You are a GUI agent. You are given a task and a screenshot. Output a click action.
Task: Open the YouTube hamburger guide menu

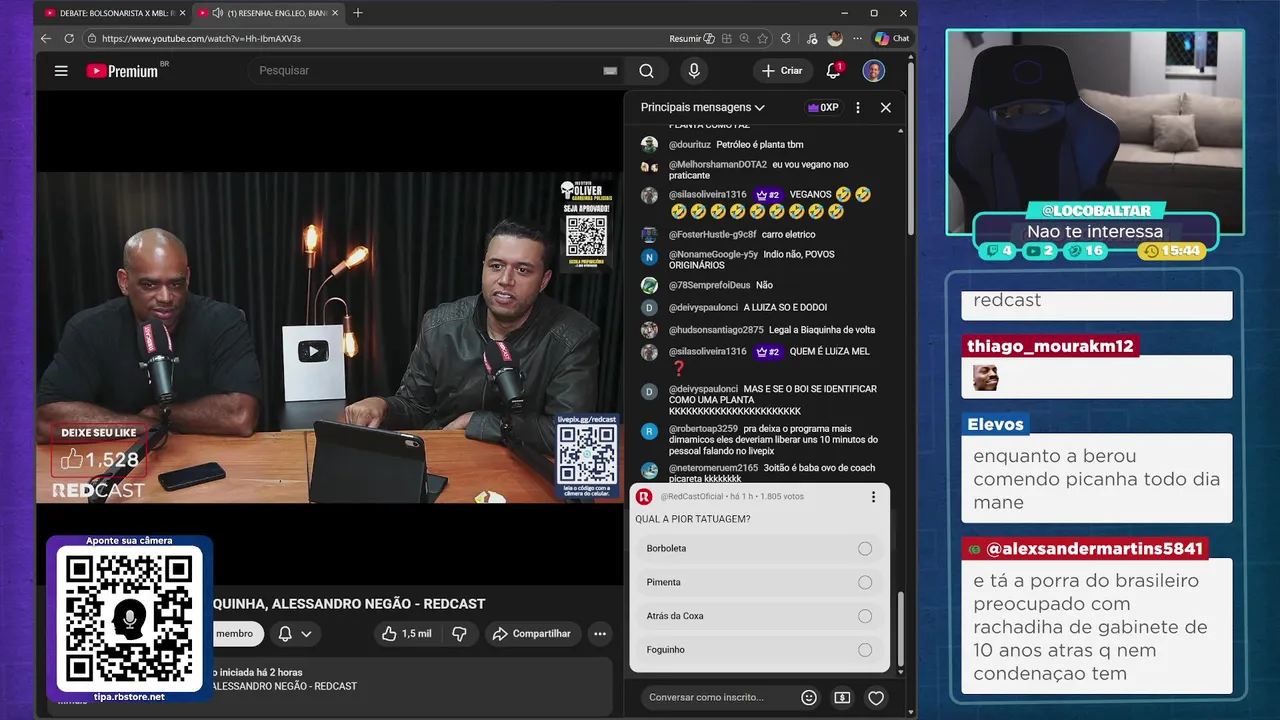(x=61, y=71)
